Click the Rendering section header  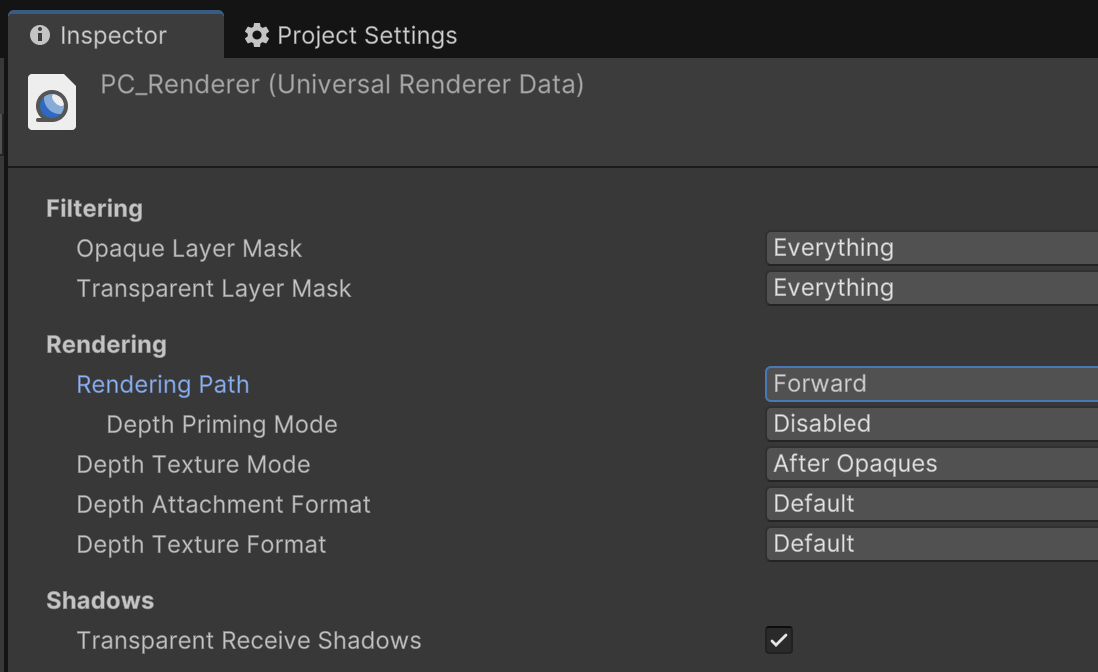click(106, 344)
